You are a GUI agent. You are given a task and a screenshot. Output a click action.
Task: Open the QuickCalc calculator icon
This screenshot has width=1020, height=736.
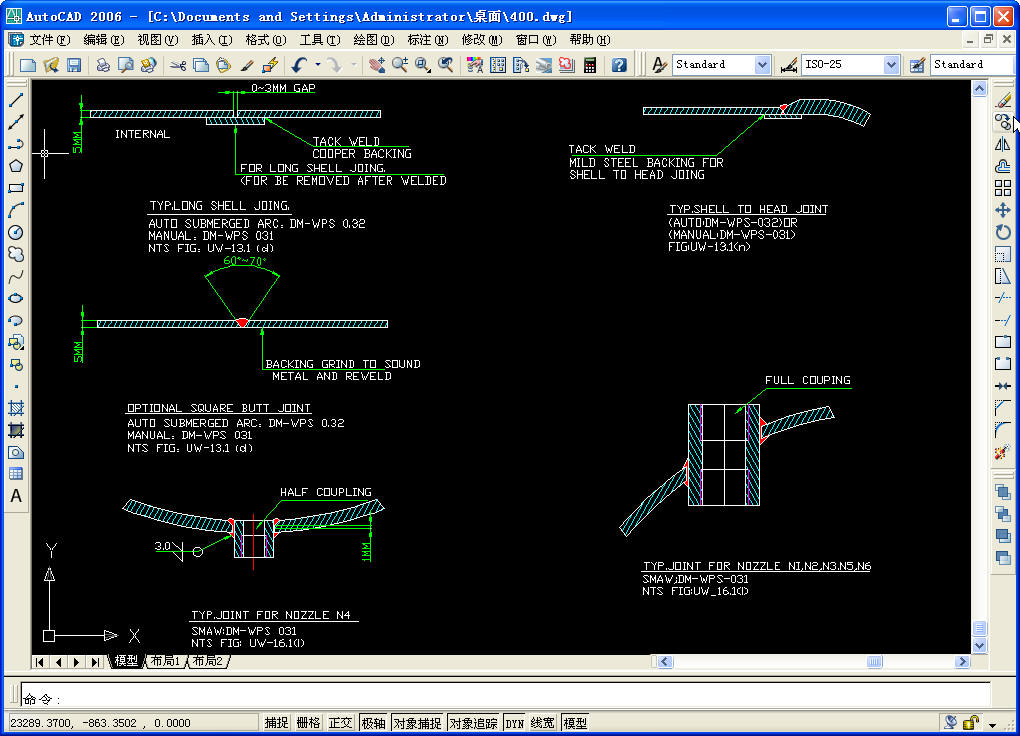tap(590, 64)
